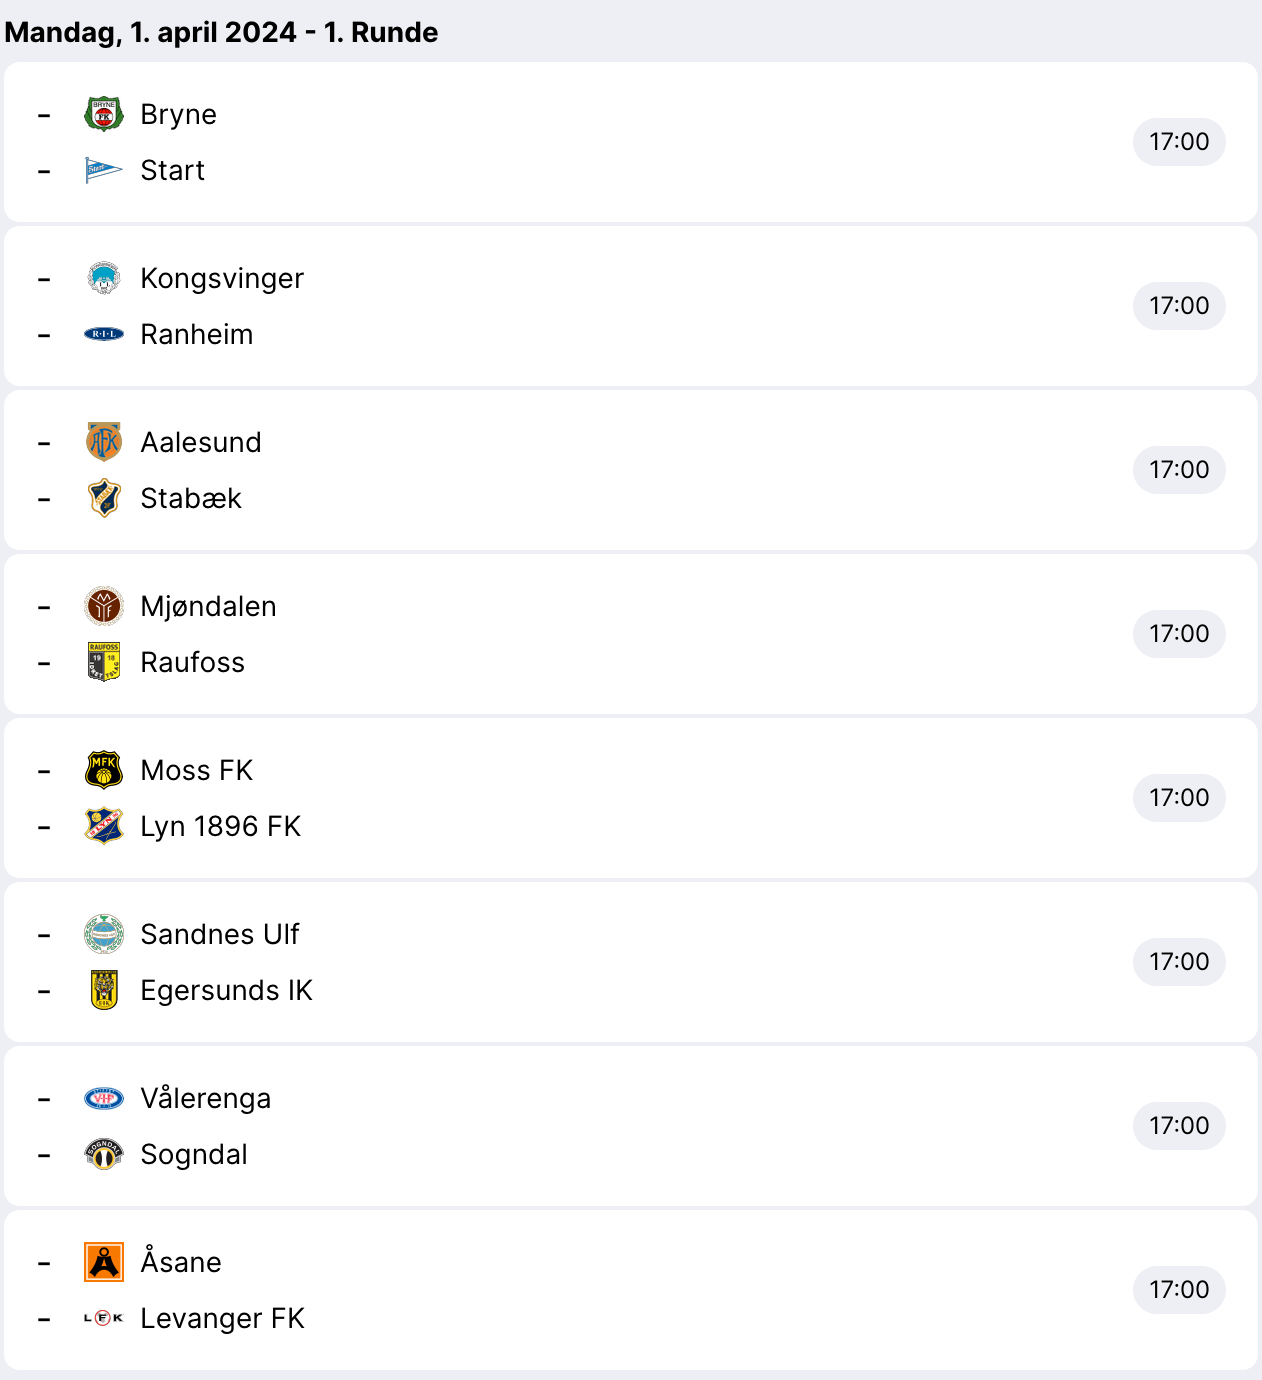Open the Lyn 1896 FK team link
Screen dimensions: 1262x1380
pos(220,826)
